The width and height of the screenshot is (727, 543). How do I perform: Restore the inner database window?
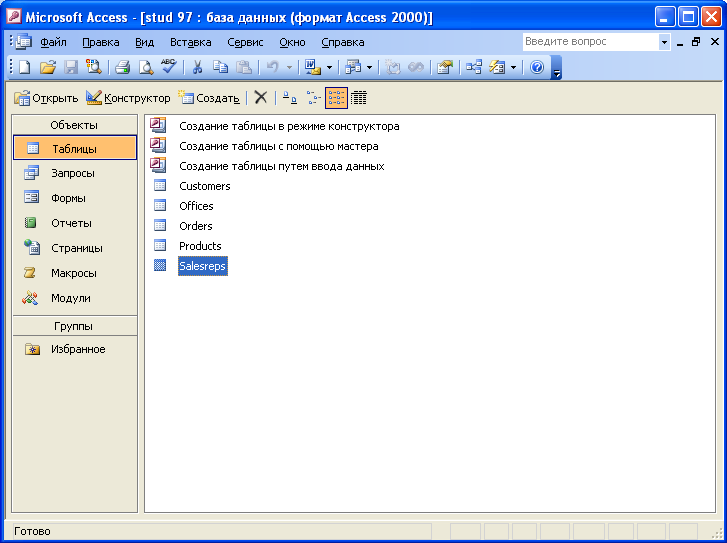point(695,42)
